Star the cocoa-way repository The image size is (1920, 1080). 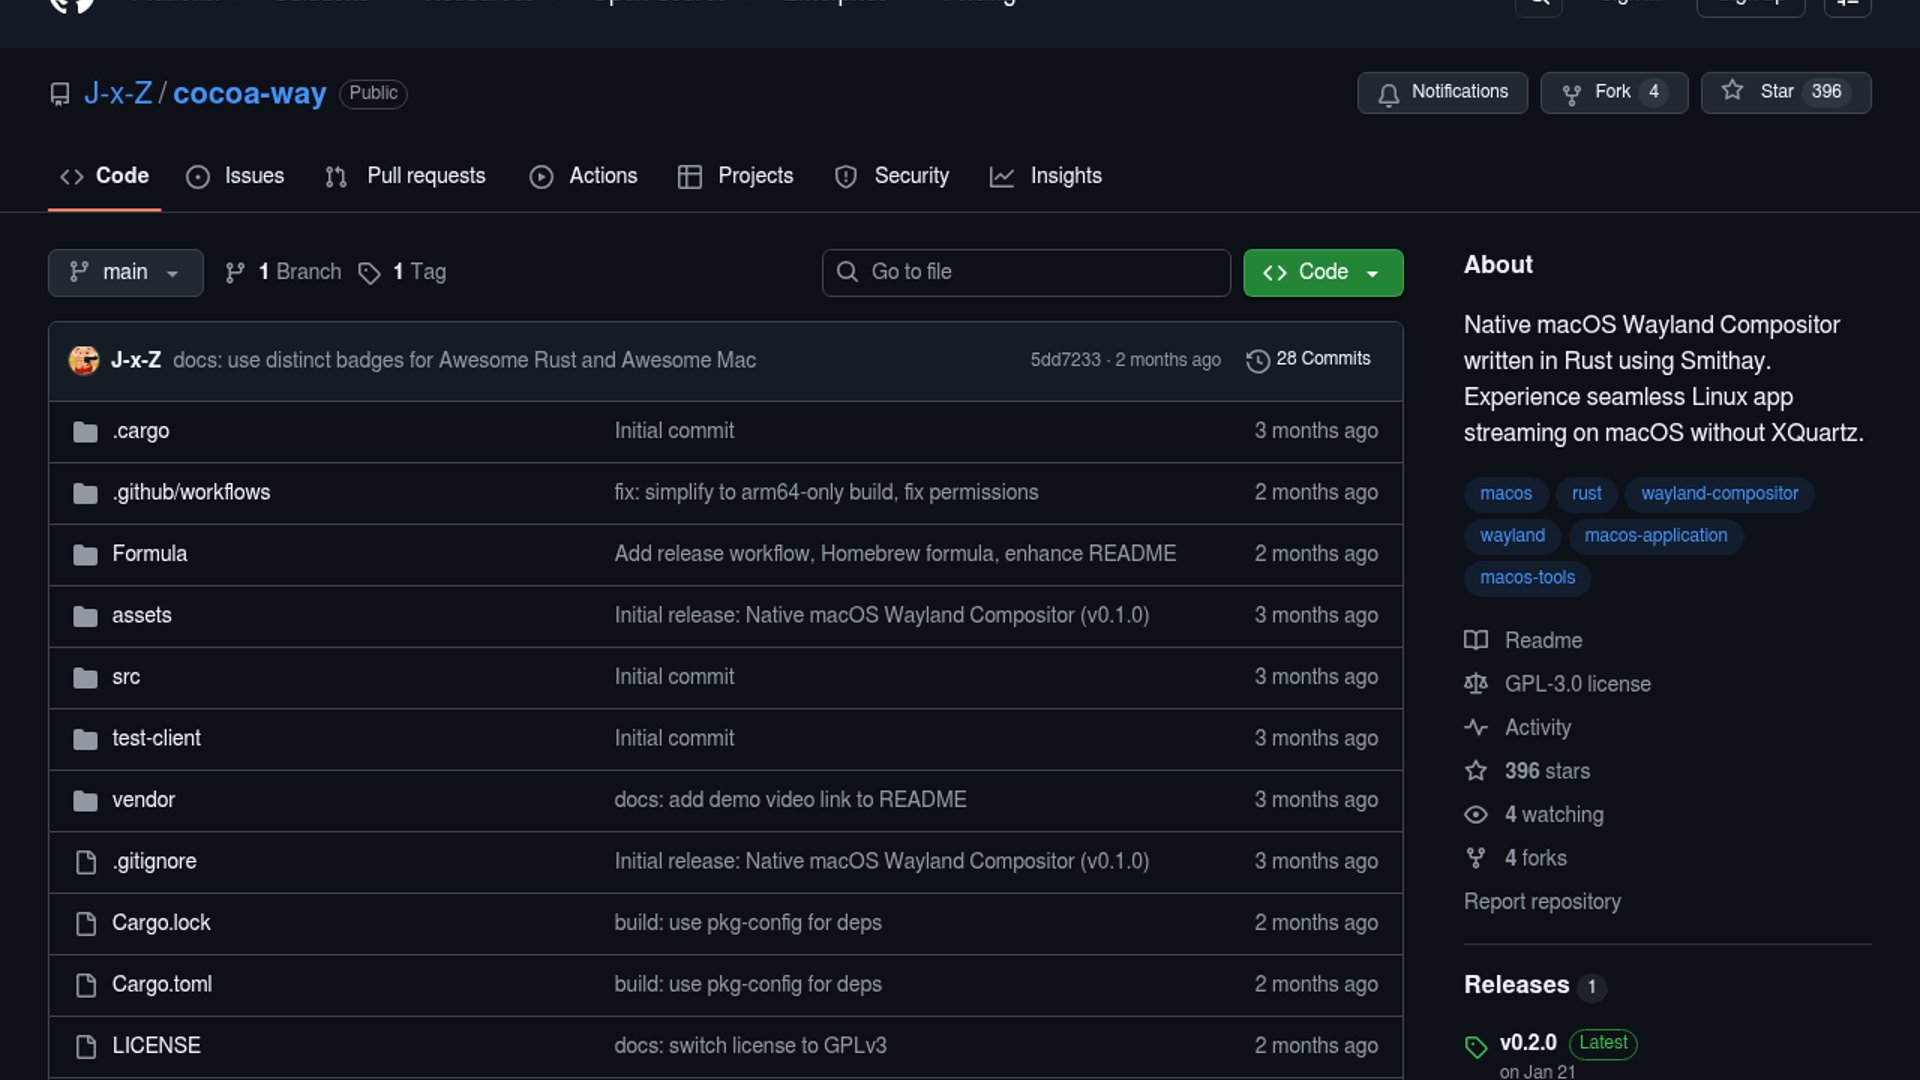click(1785, 92)
